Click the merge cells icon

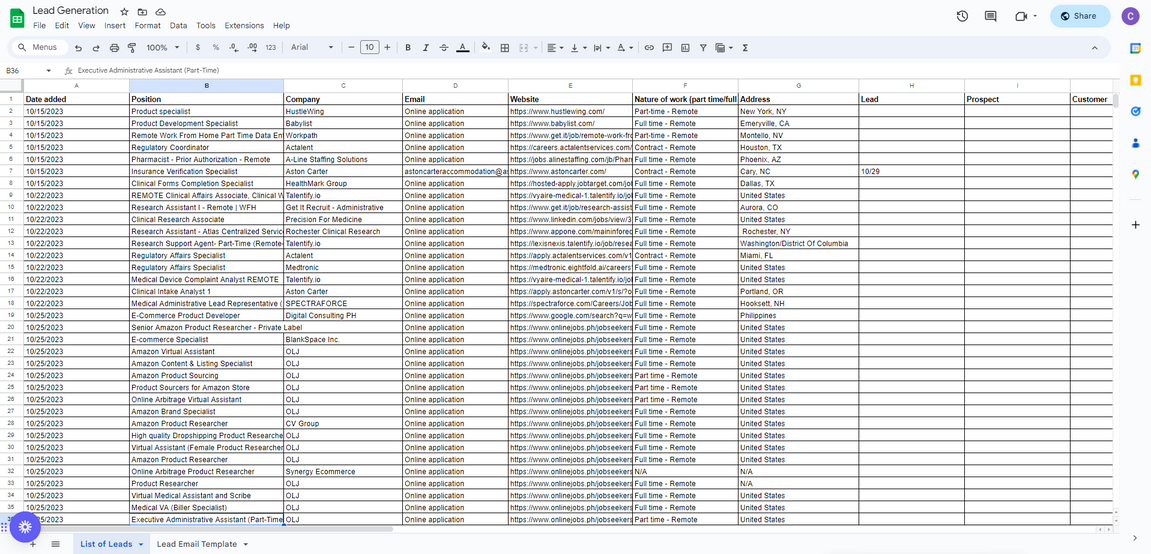(x=524, y=48)
